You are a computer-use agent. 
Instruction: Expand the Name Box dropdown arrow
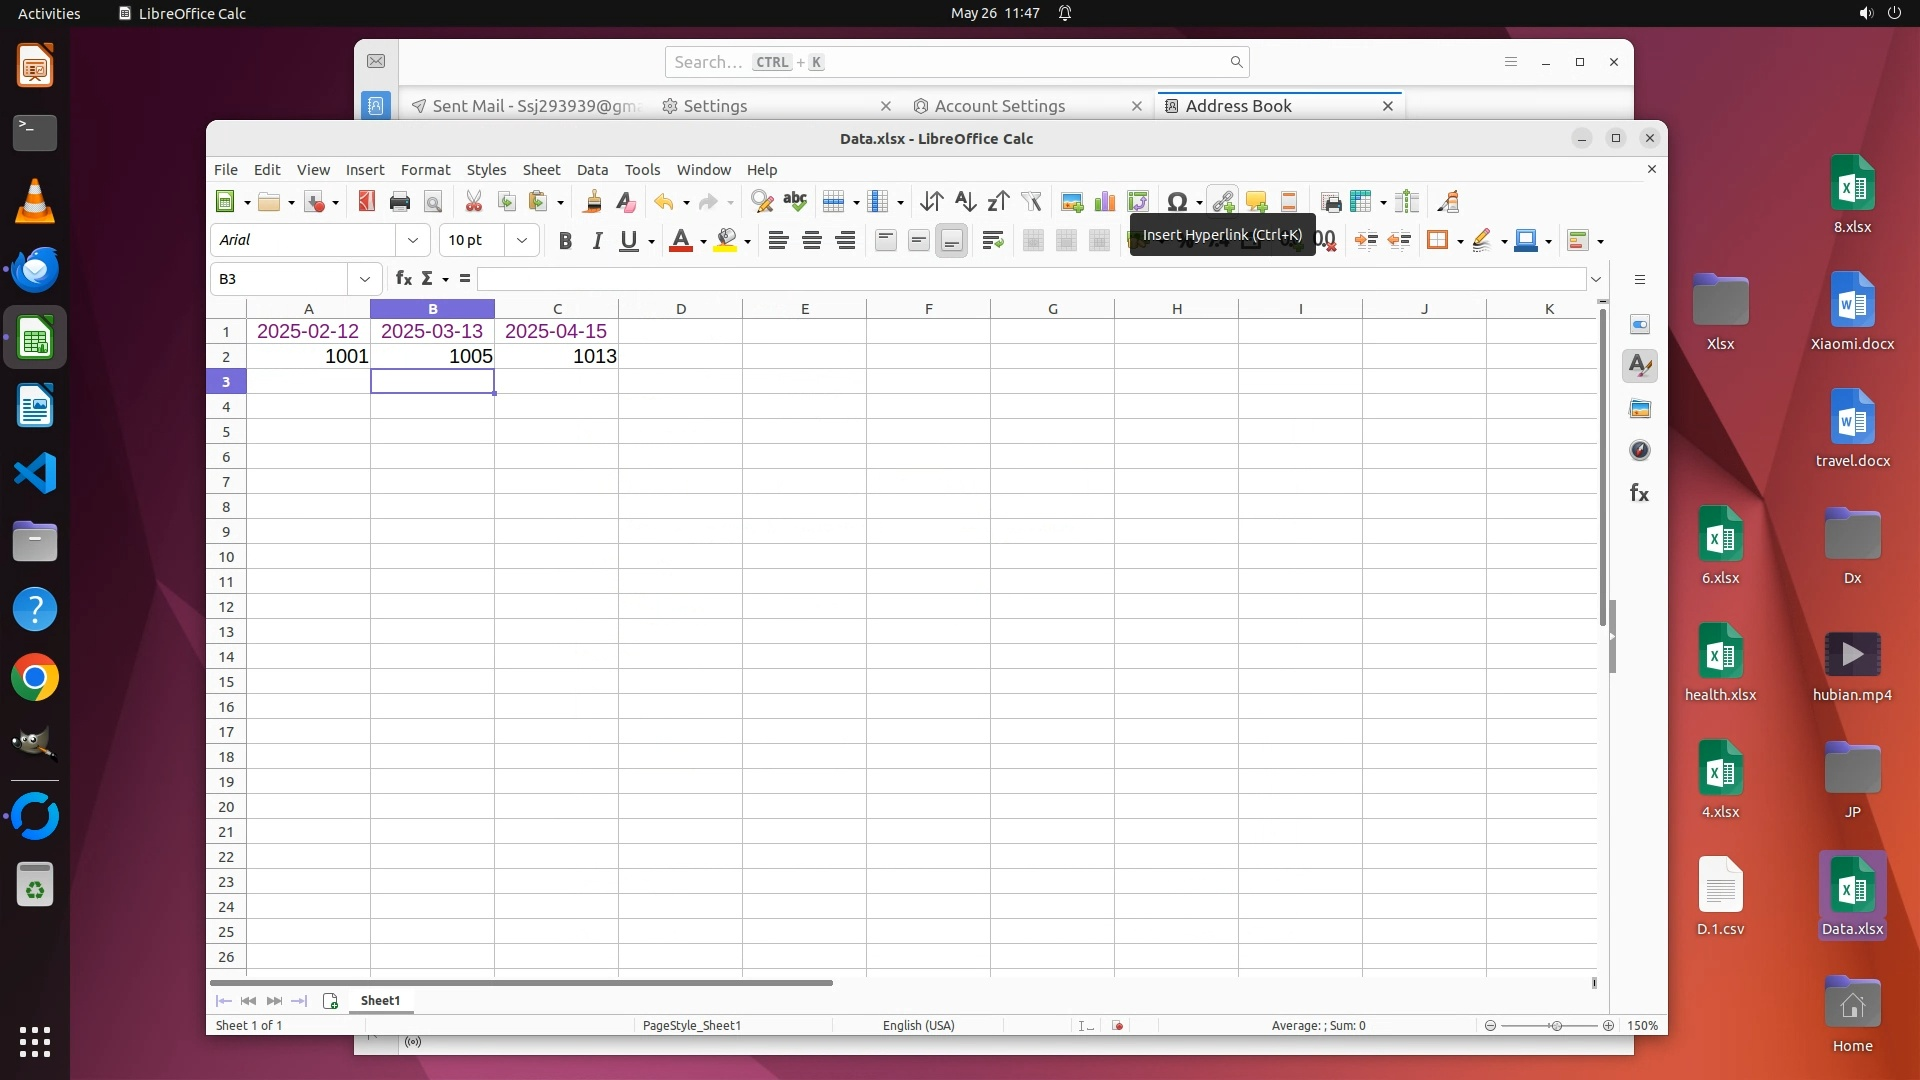[x=364, y=279]
